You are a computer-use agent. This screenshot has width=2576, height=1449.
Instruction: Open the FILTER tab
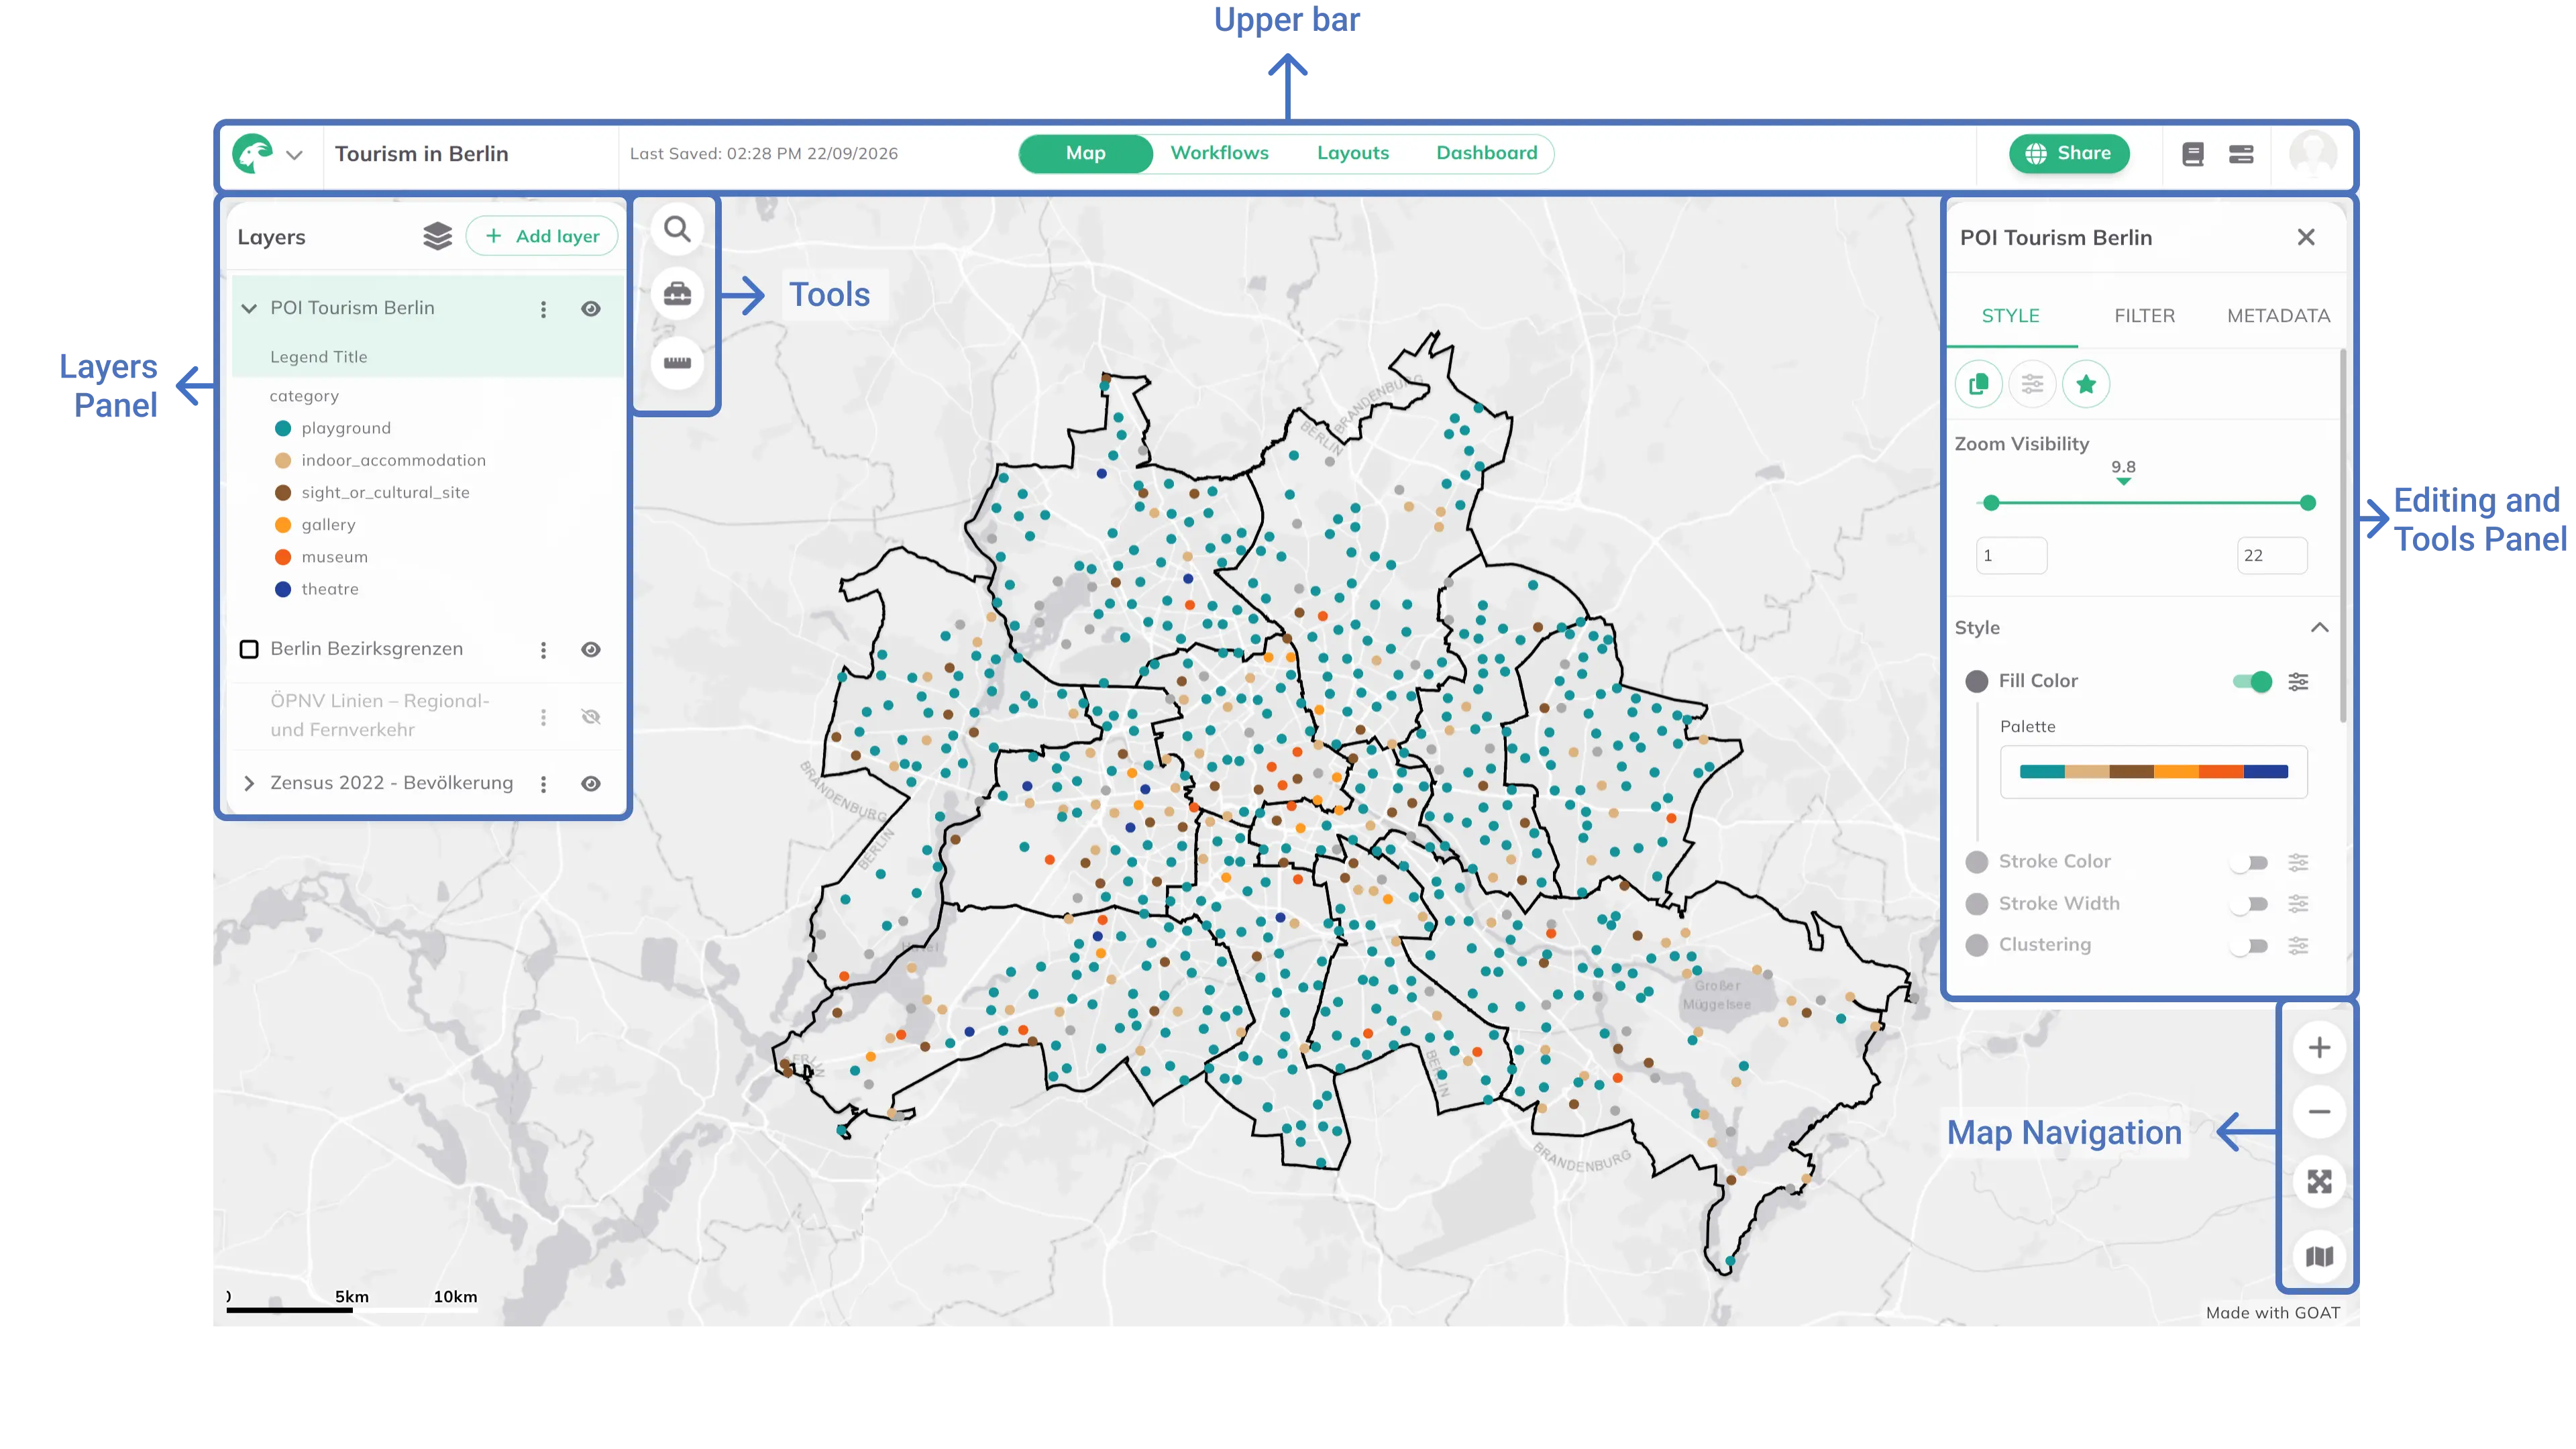click(x=2144, y=316)
